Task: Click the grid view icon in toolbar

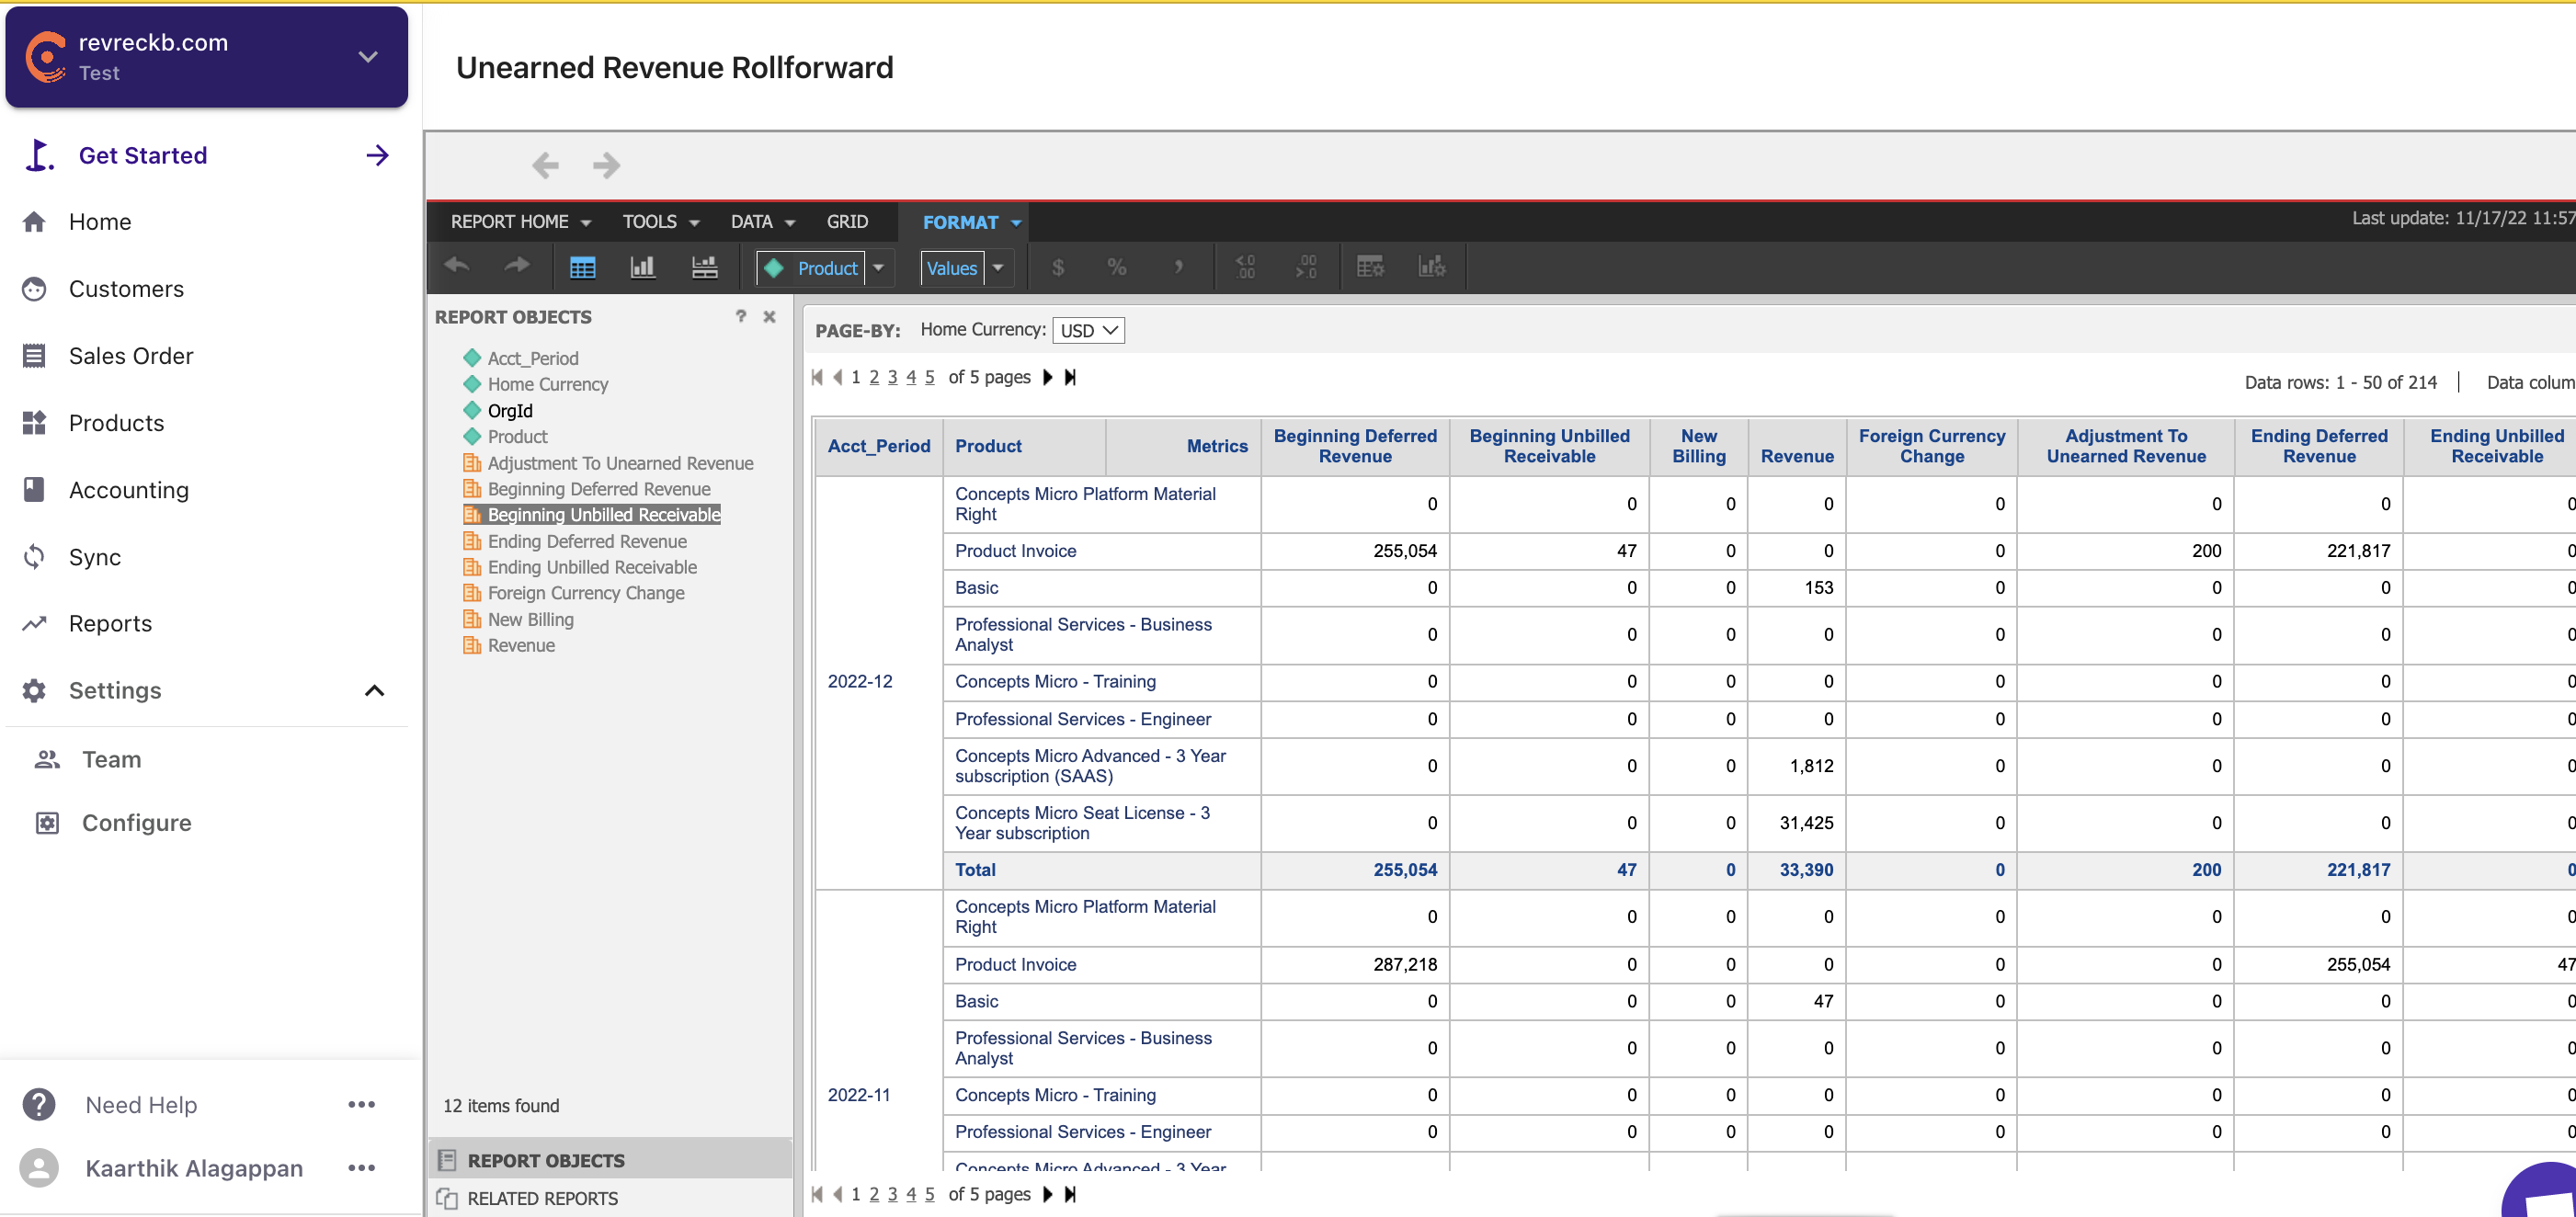Action: tap(582, 267)
